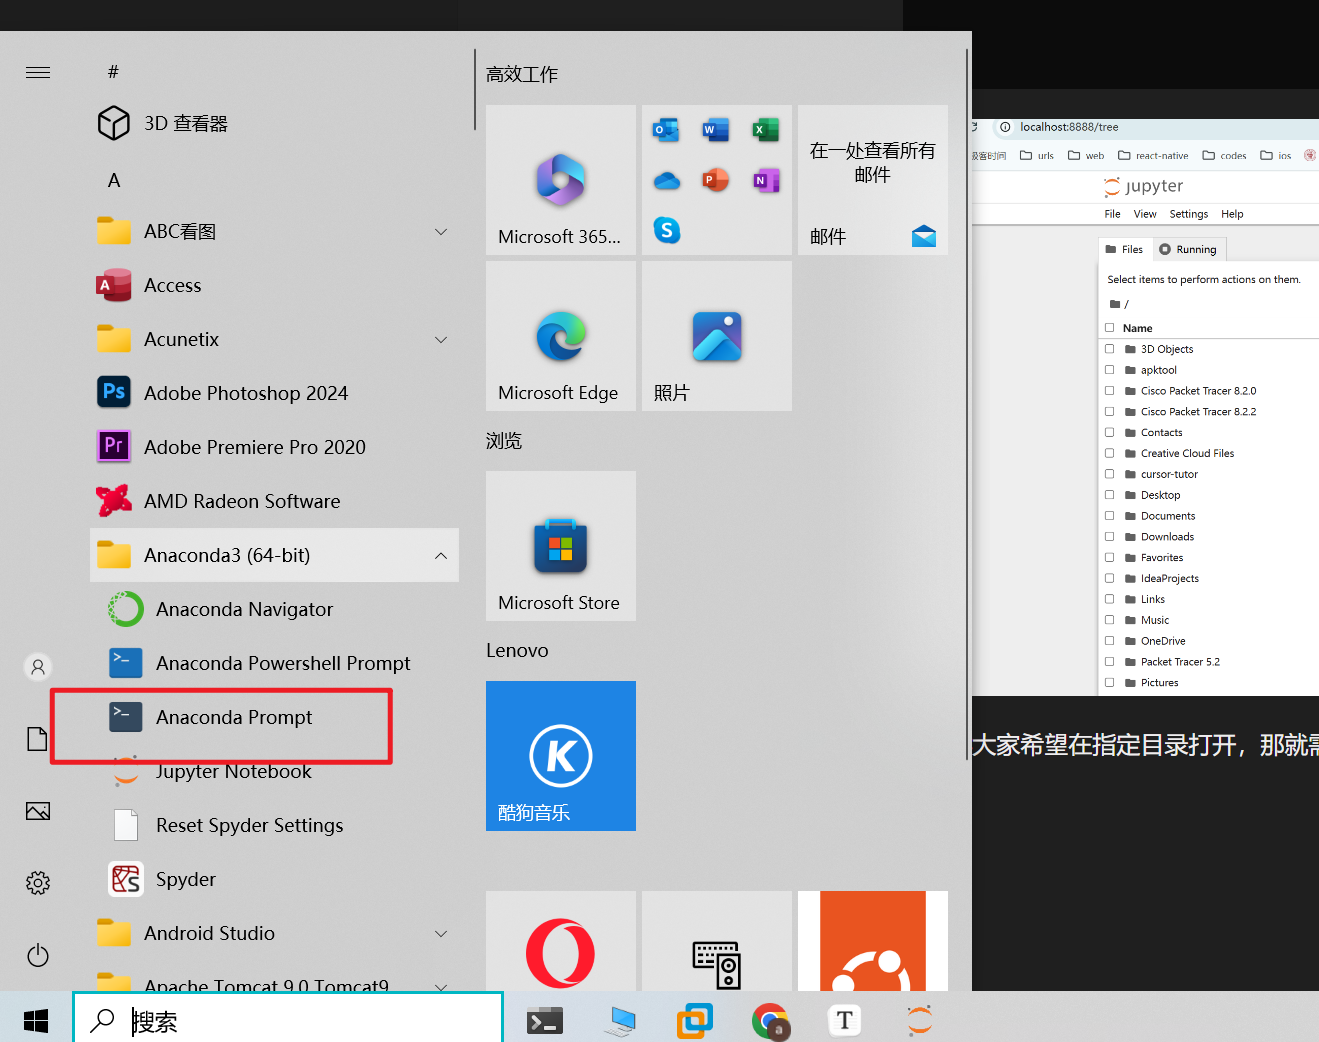
Task: Open the Creative Cloud Files folder link
Action: point(1187,454)
